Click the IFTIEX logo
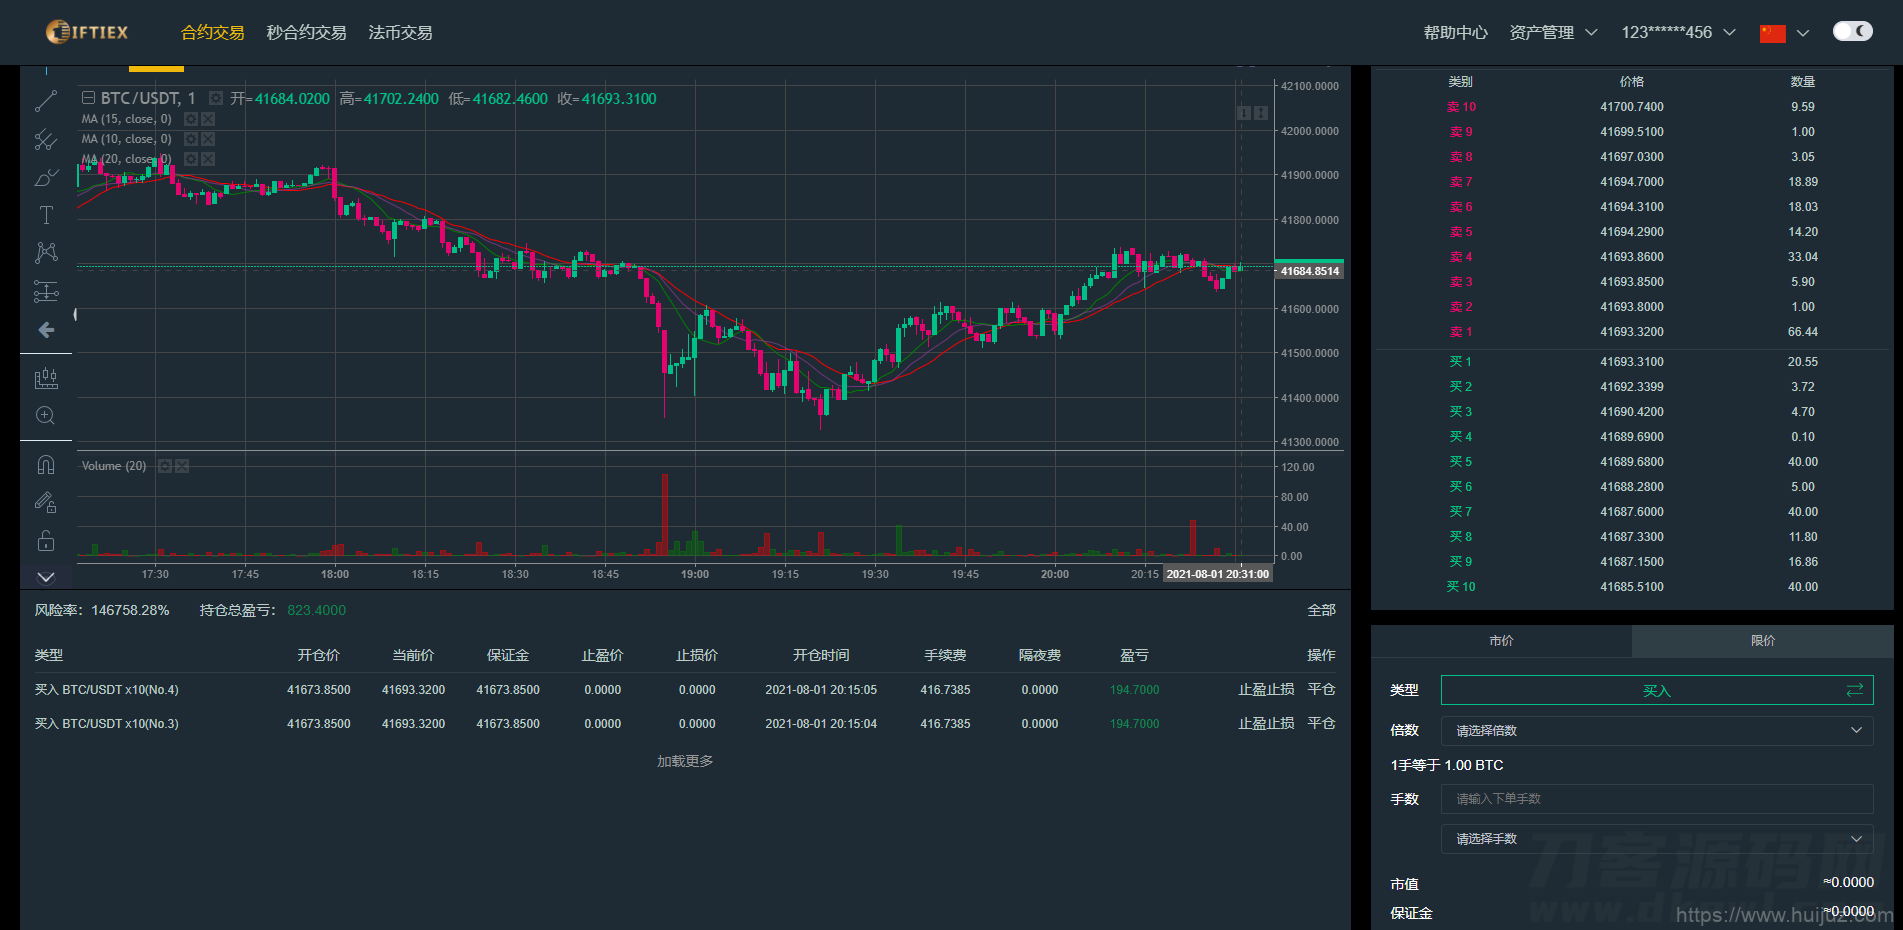The image size is (1903, 930). pos(87,32)
